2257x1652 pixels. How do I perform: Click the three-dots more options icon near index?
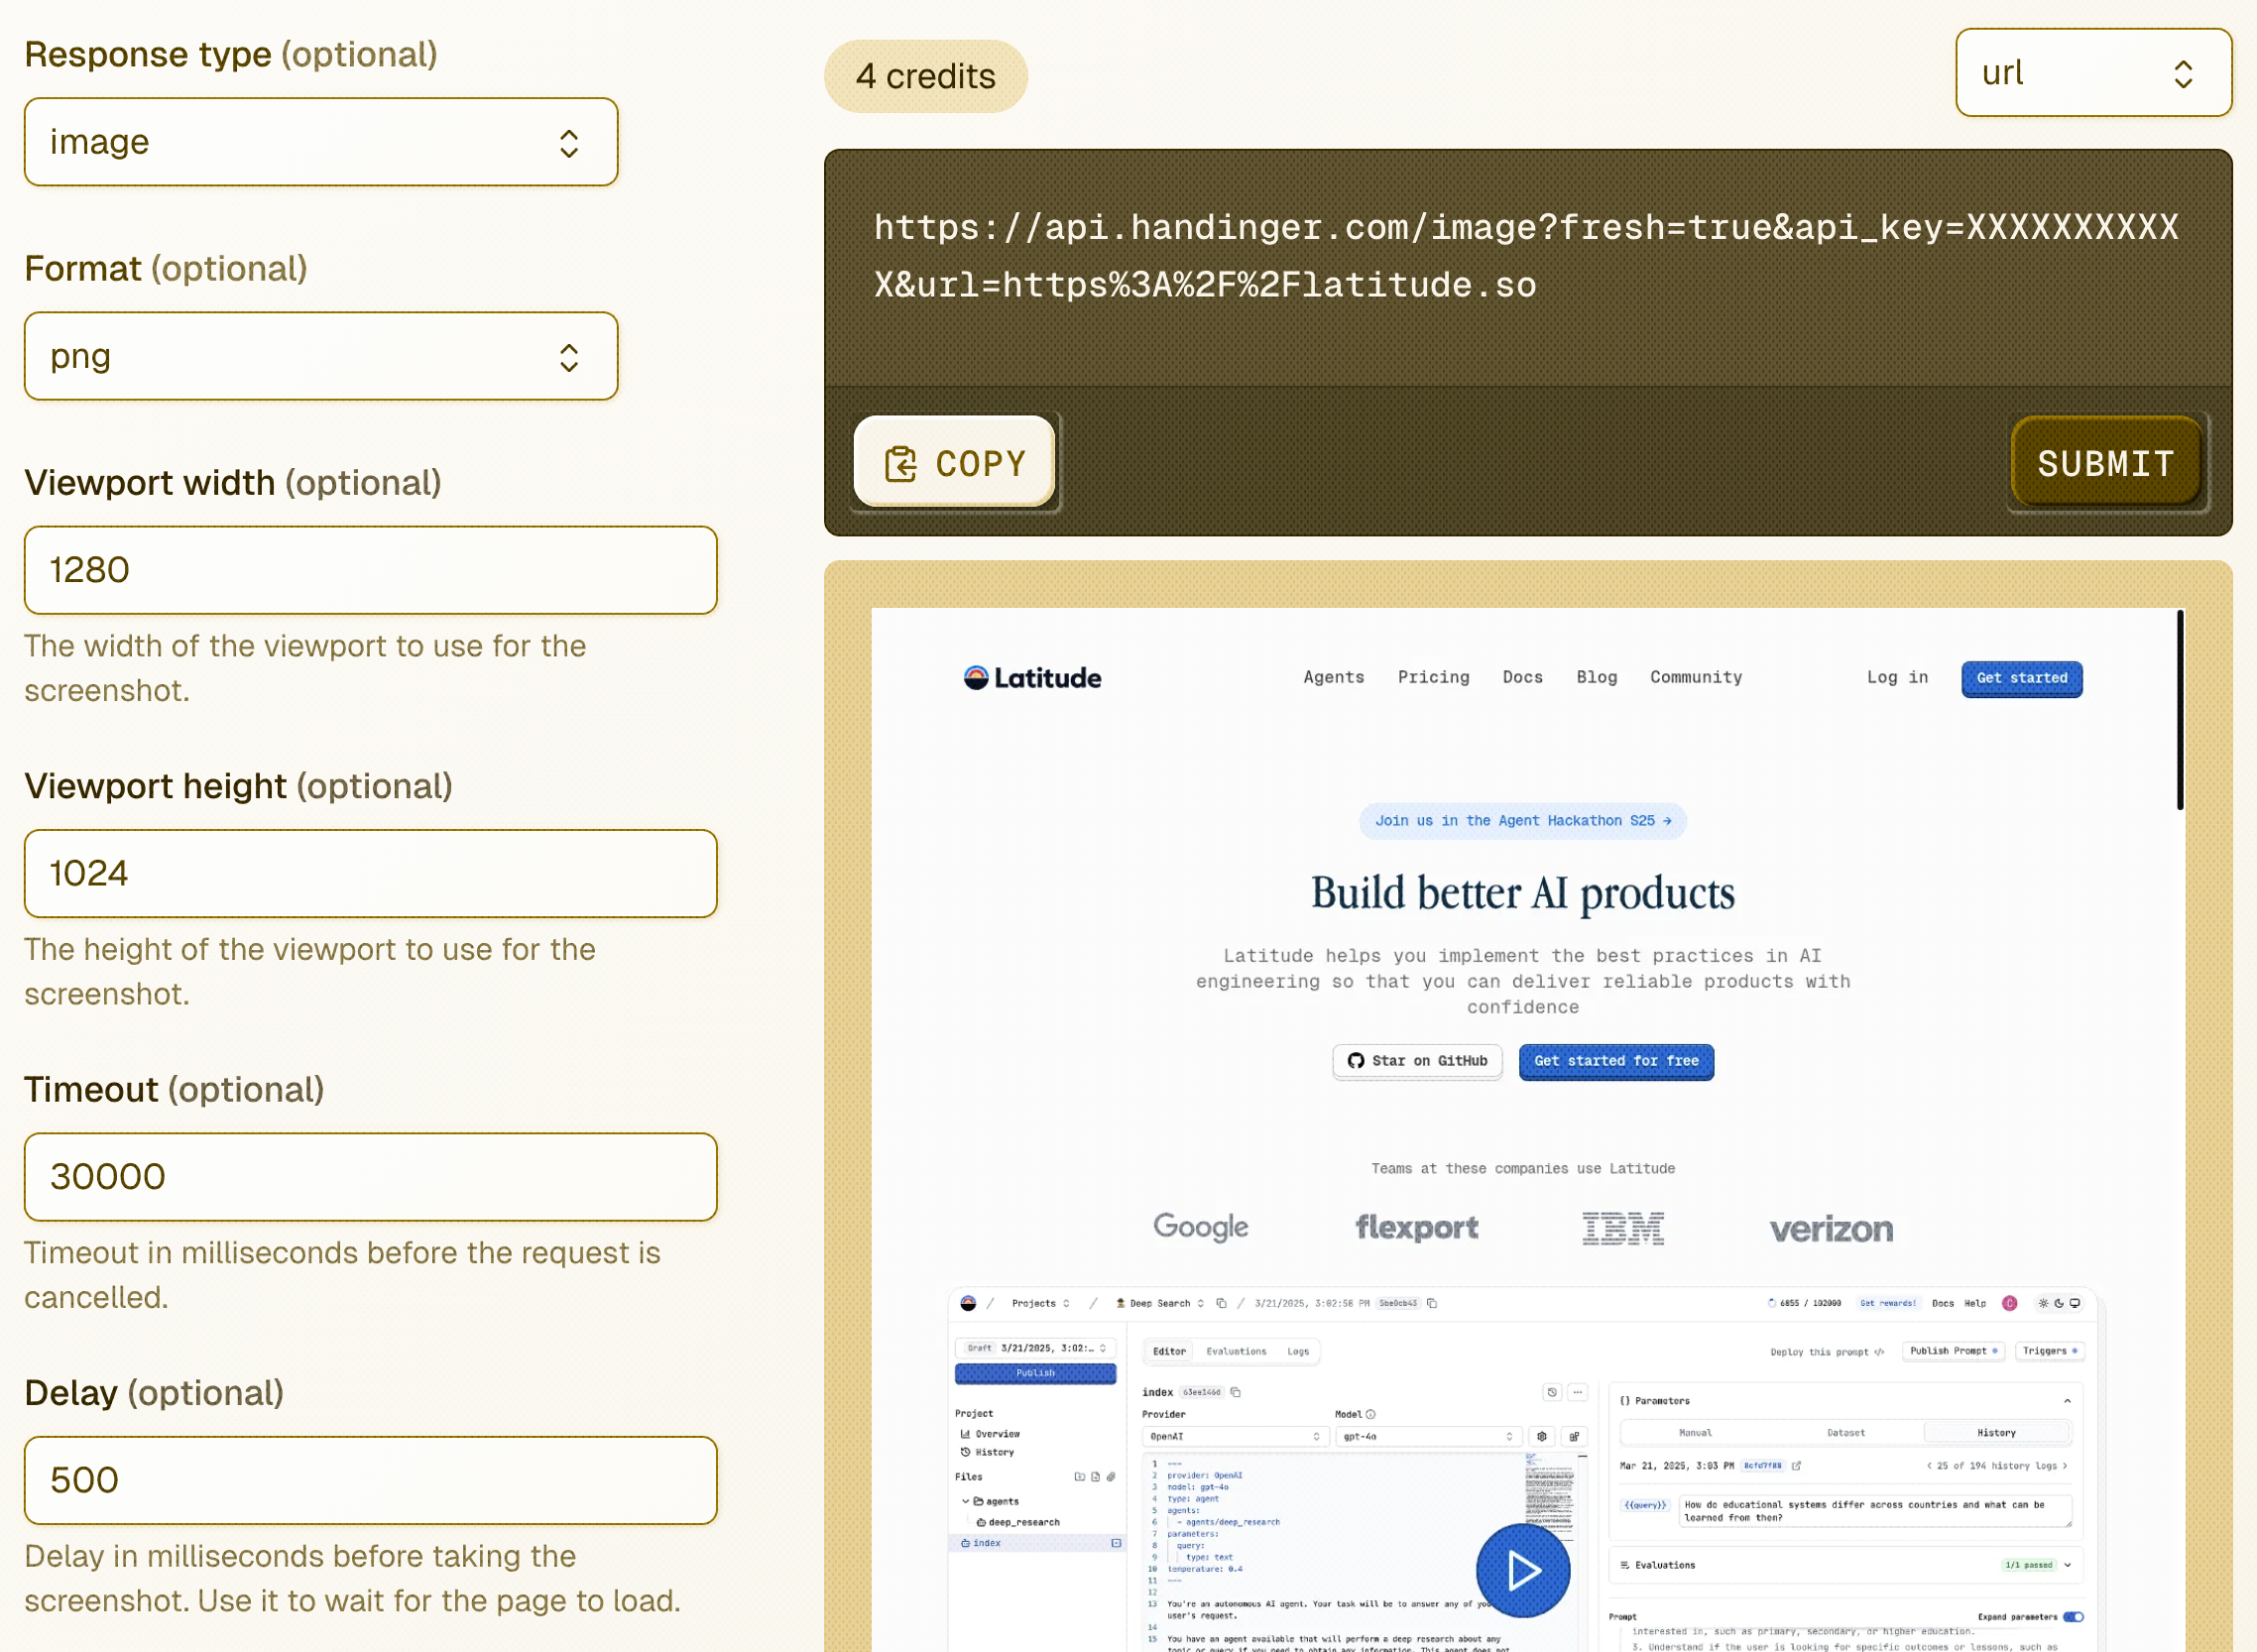(1577, 1392)
